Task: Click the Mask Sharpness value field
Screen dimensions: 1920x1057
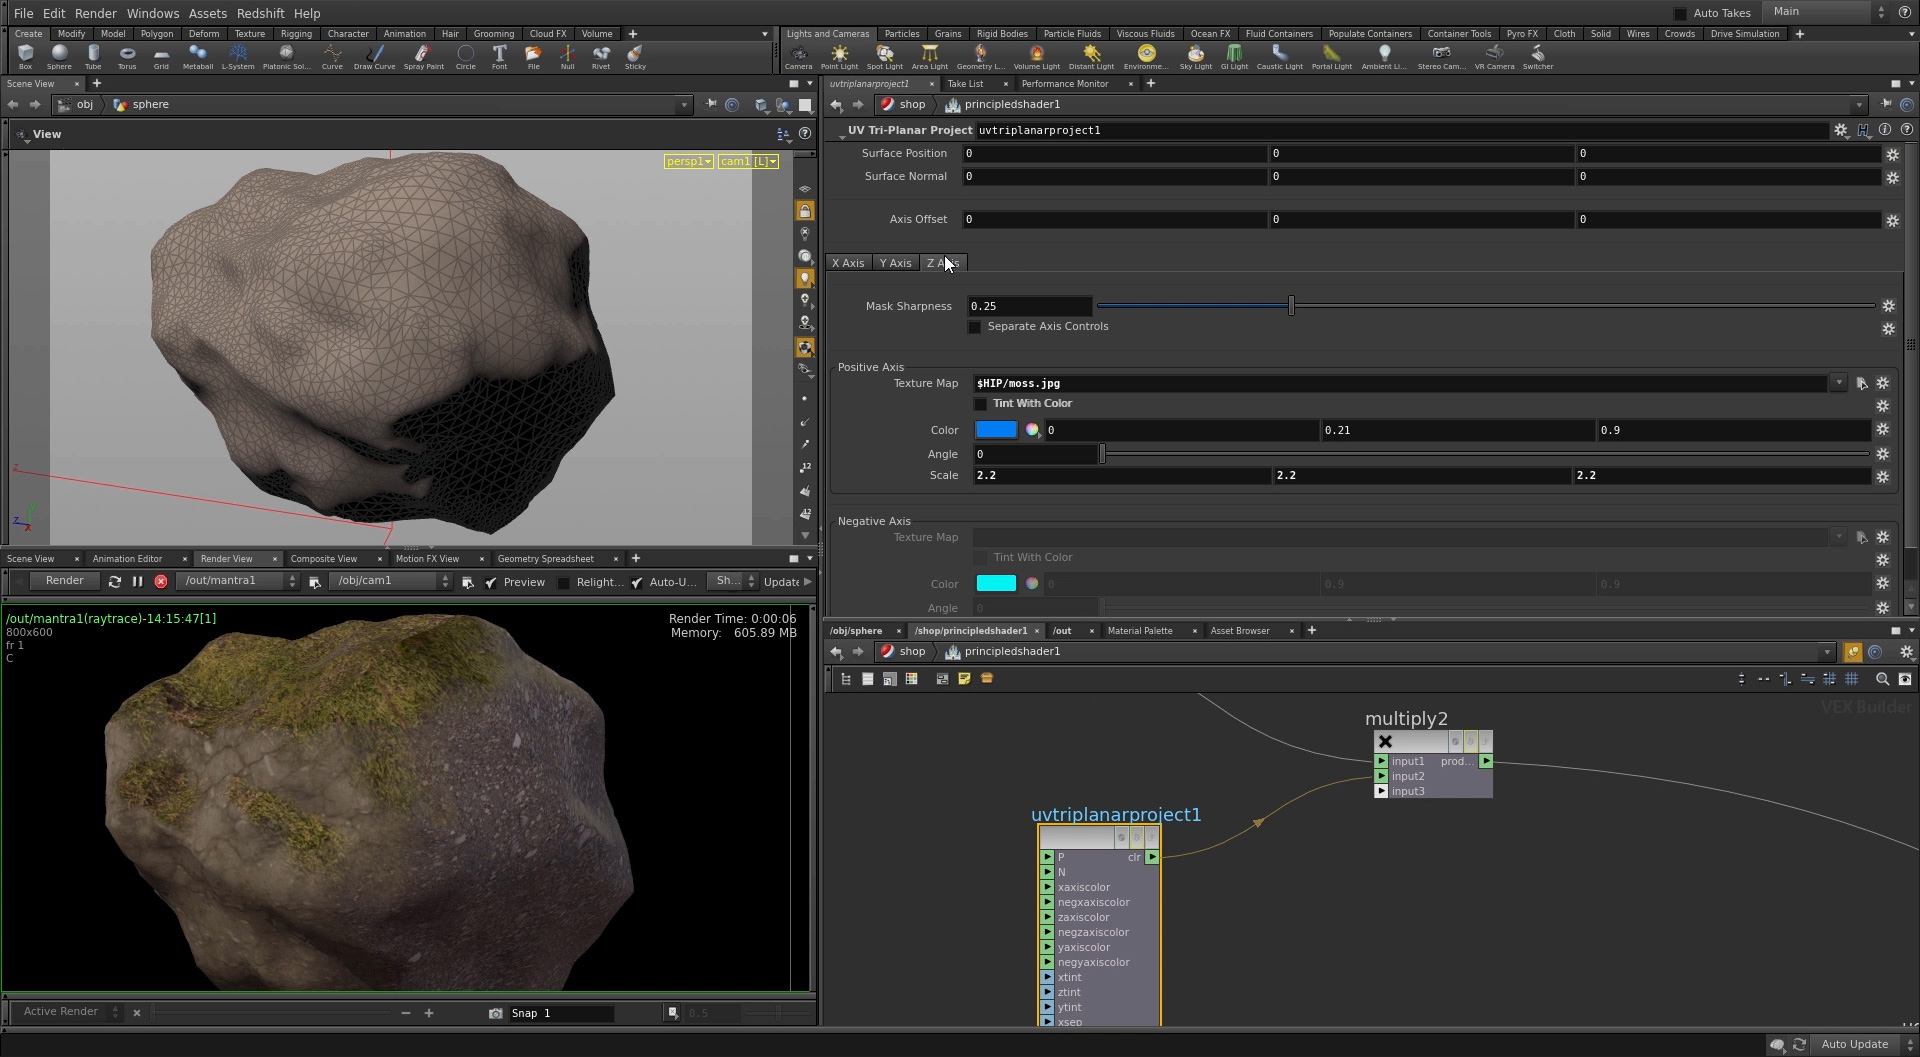Action: pyautogui.click(x=1029, y=305)
